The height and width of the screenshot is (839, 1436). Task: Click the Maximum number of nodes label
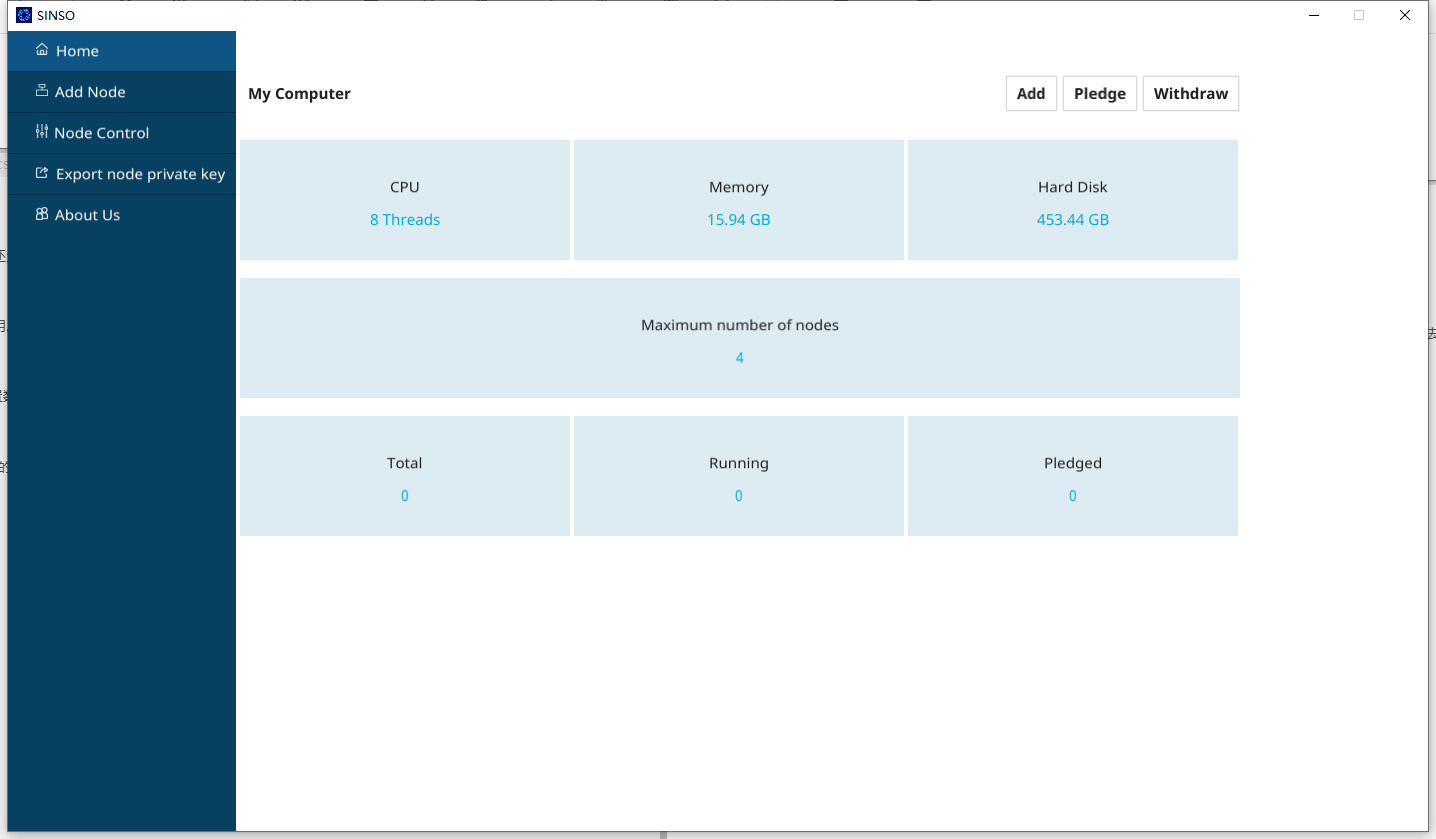tap(739, 325)
